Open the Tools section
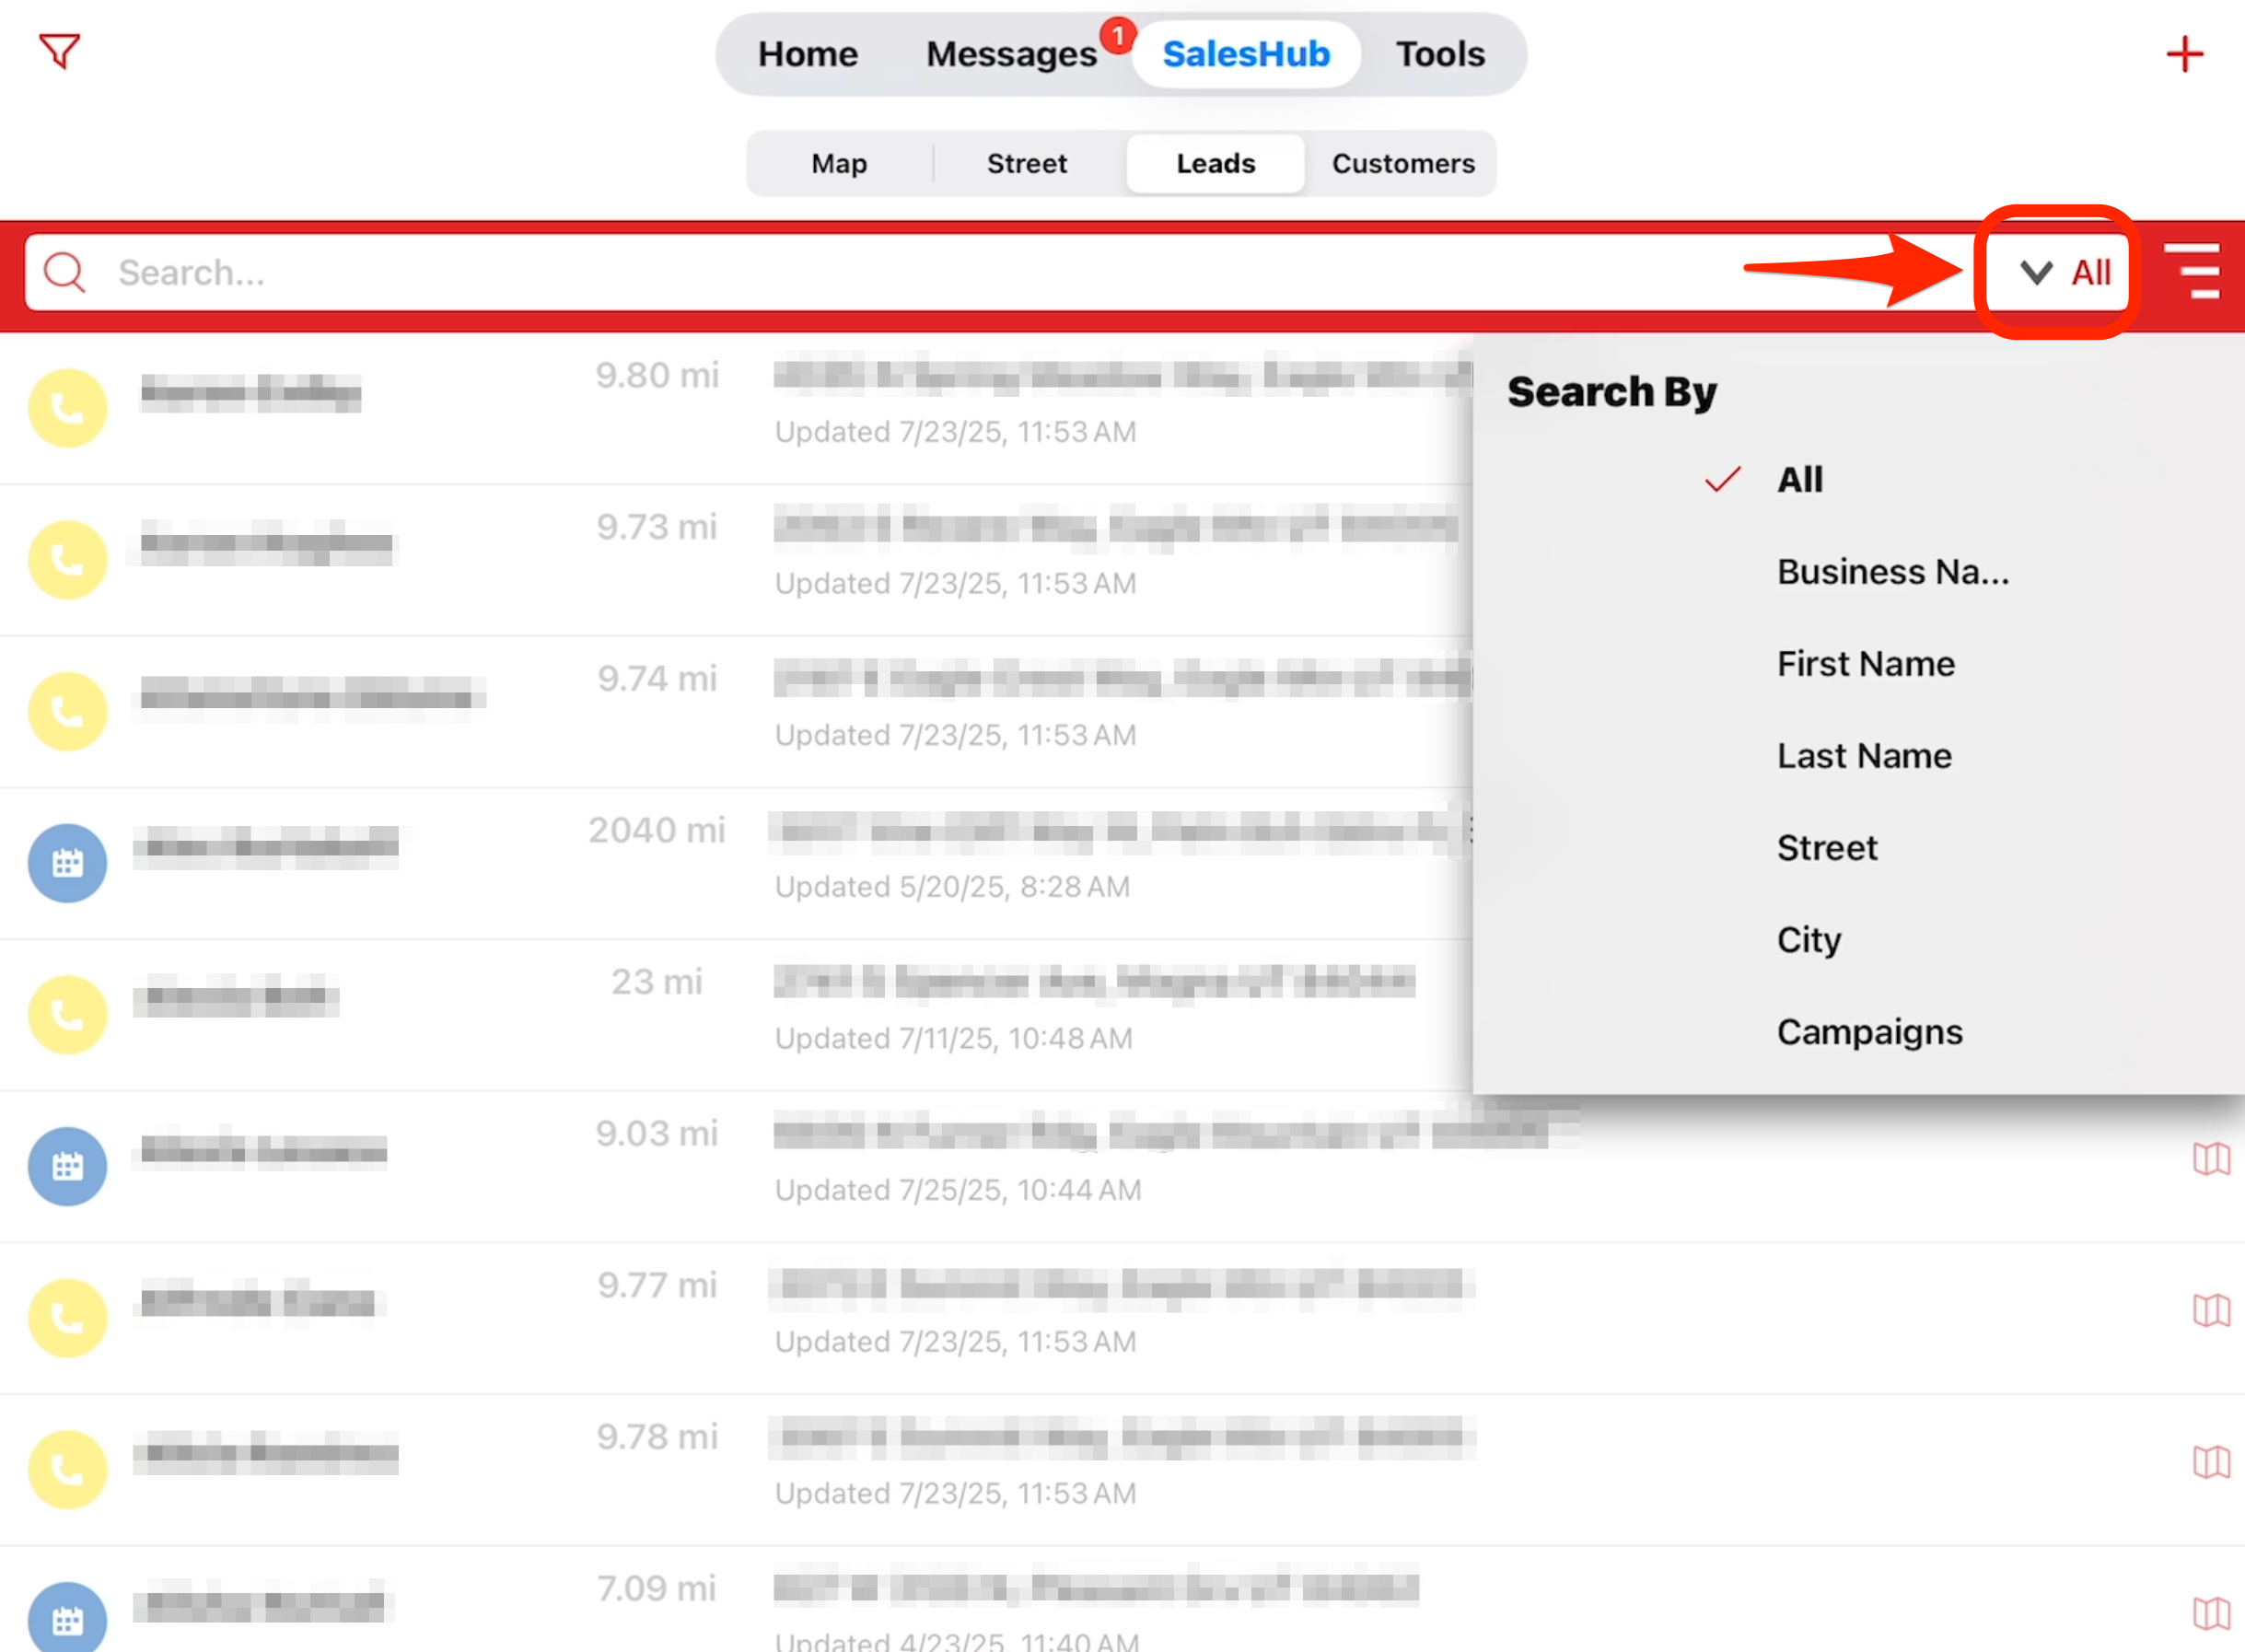The height and width of the screenshot is (1652, 2245). coord(1439,54)
